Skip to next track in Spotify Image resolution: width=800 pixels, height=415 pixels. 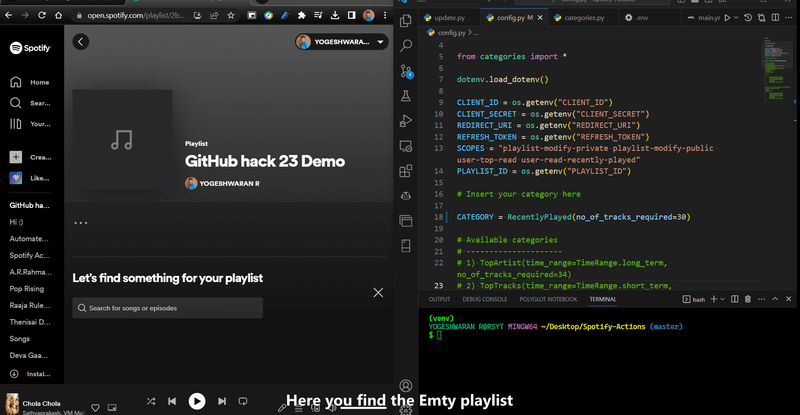click(222, 401)
